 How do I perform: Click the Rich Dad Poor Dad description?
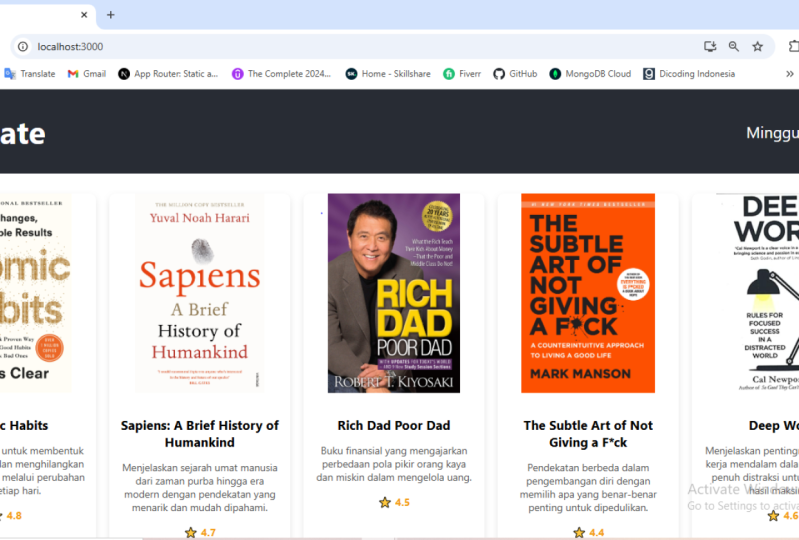point(394,464)
